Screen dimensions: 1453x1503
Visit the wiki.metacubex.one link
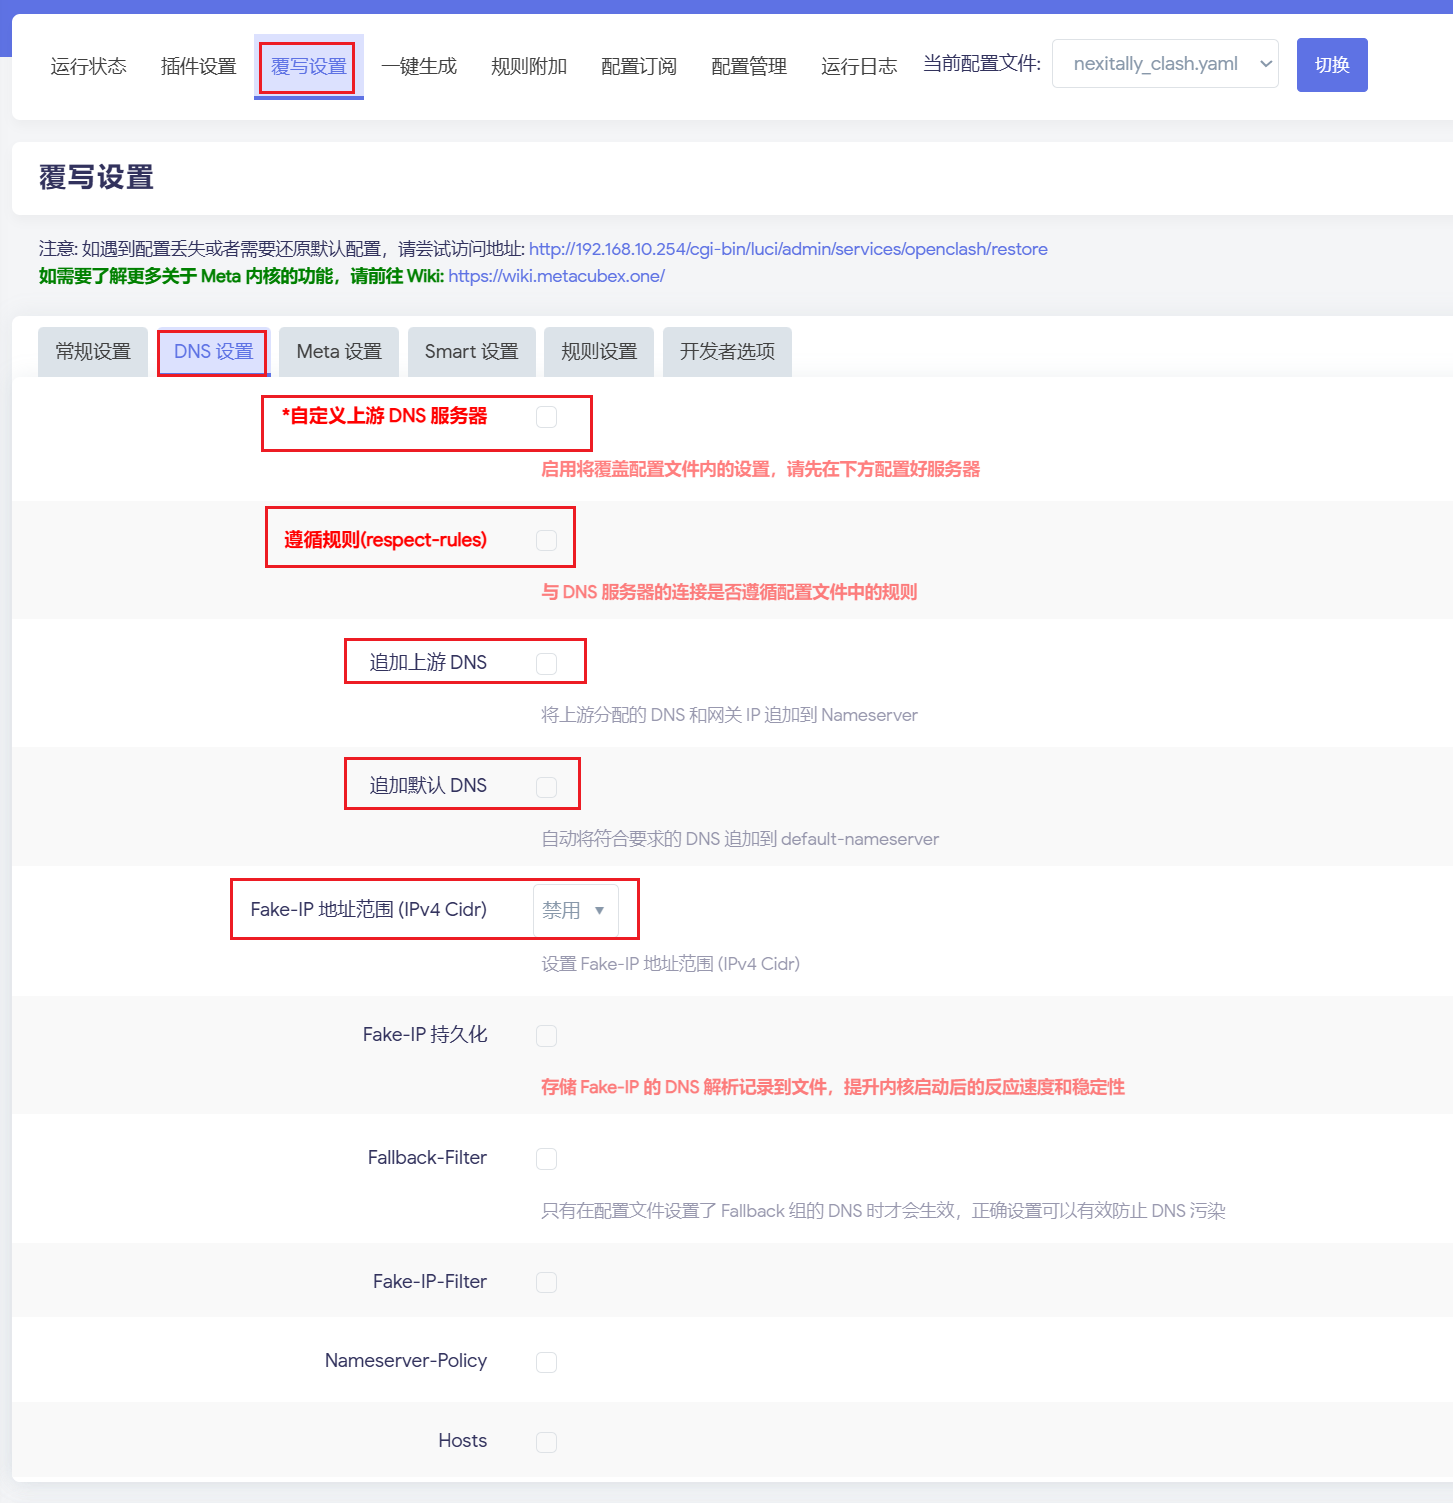pyautogui.click(x=556, y=276)
